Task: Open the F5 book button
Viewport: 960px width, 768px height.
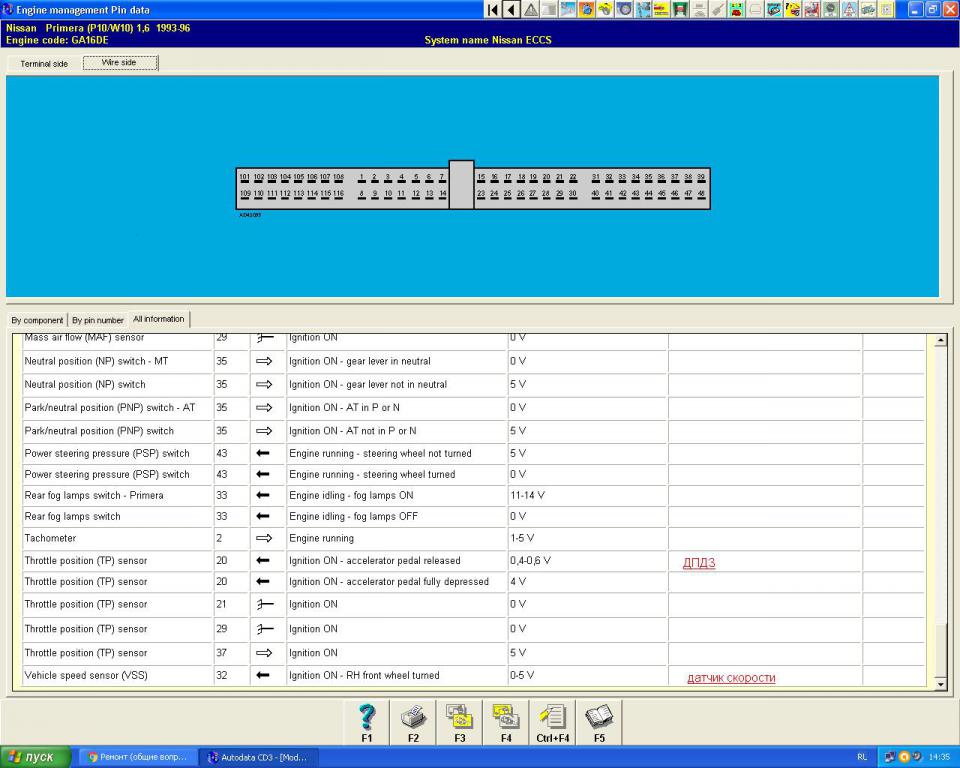Action: (x=599, y=723)
